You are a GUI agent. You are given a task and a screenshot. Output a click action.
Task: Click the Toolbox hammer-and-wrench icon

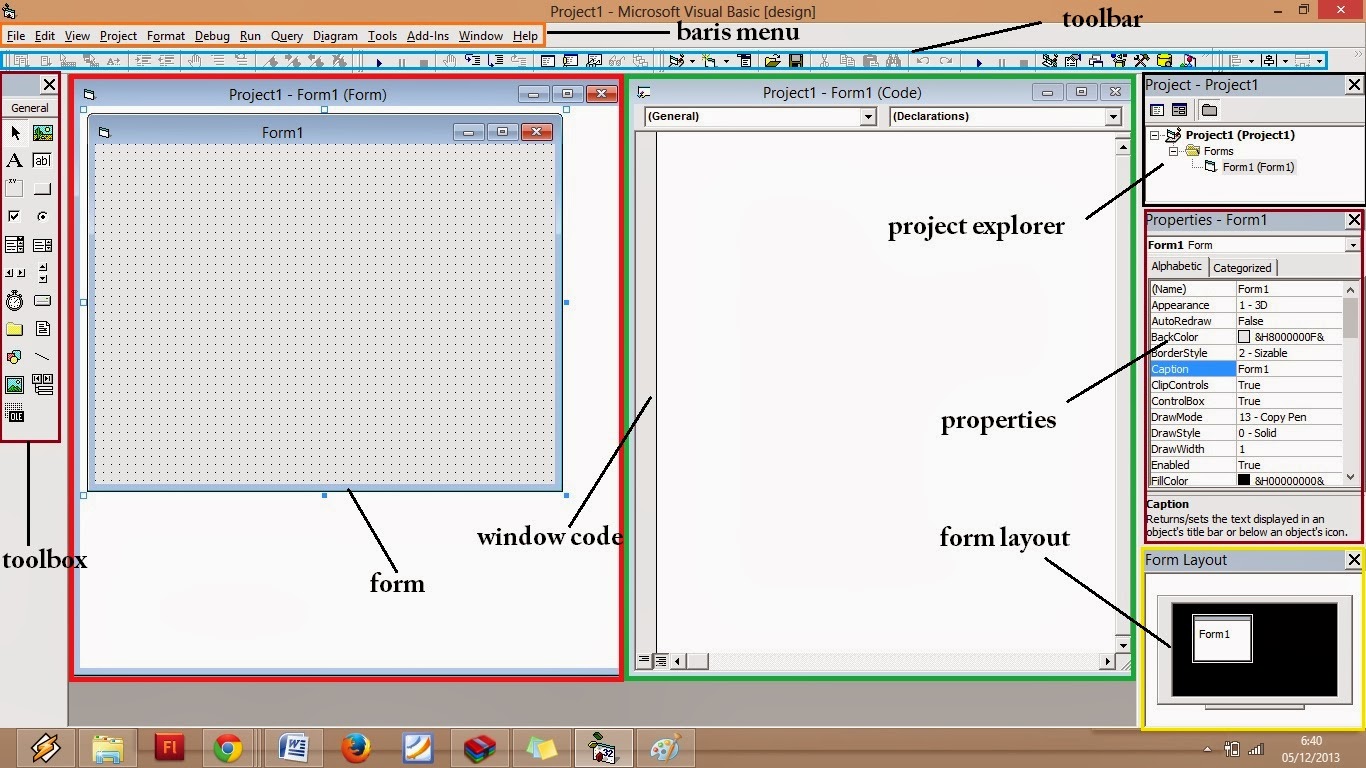(x=1141, y=61)
